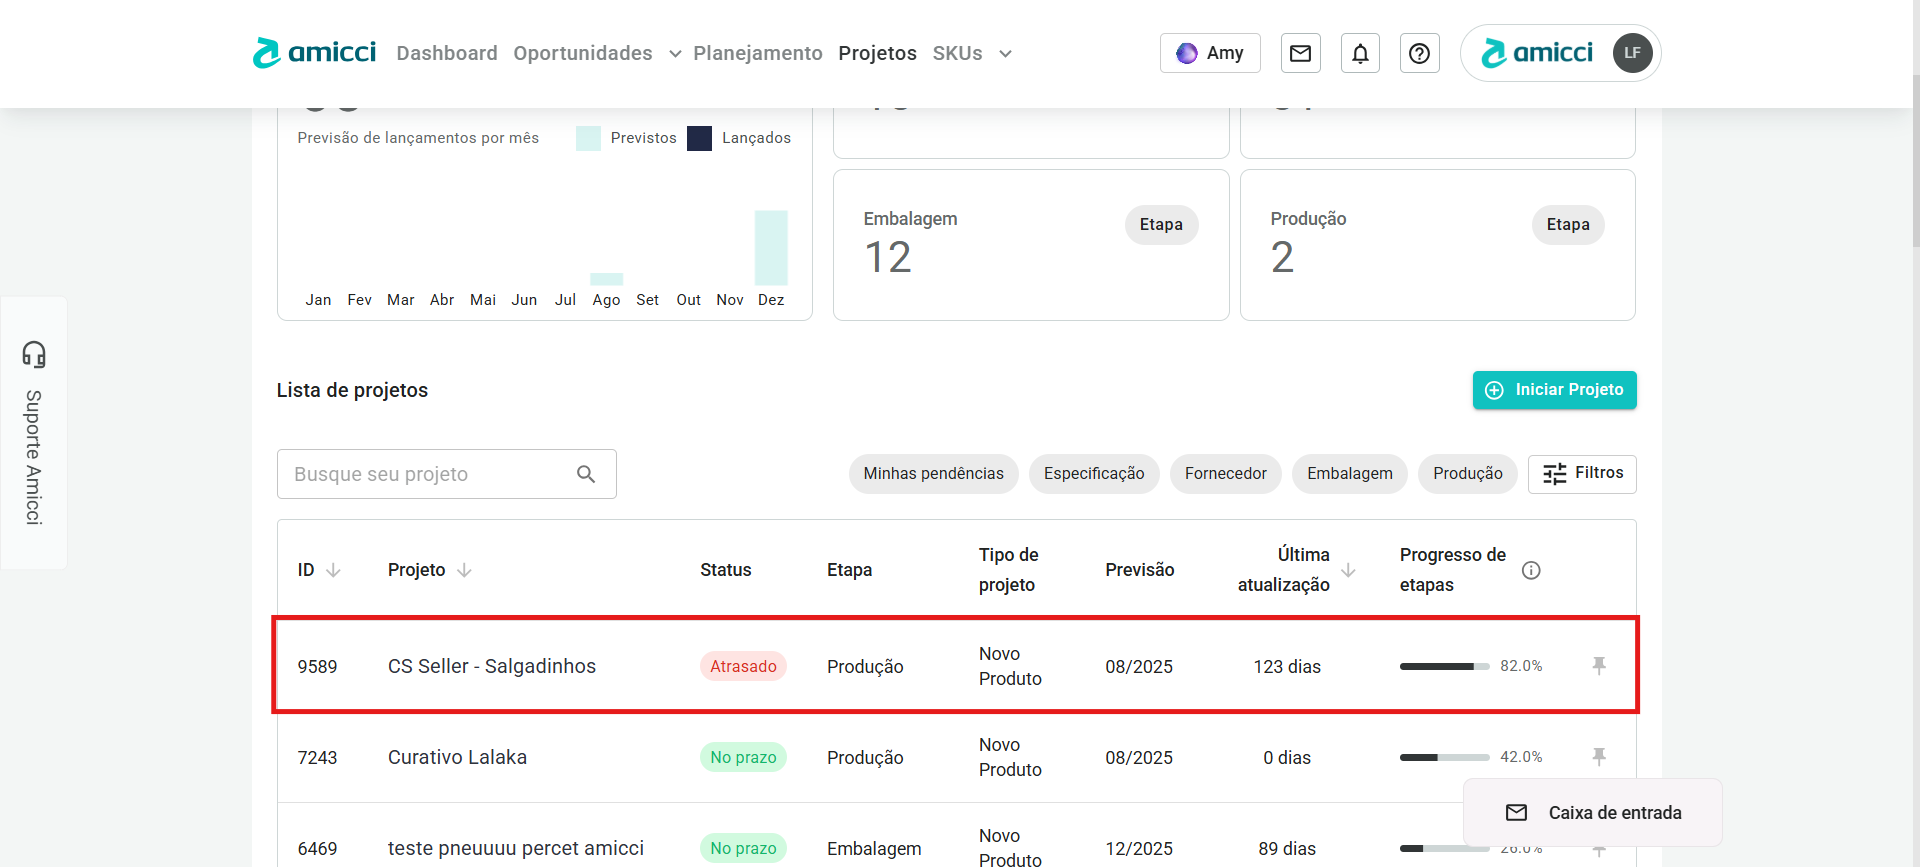Click the search magnifier icon
The width and height of the screenshot is (1920, 867).
(586, 474)
